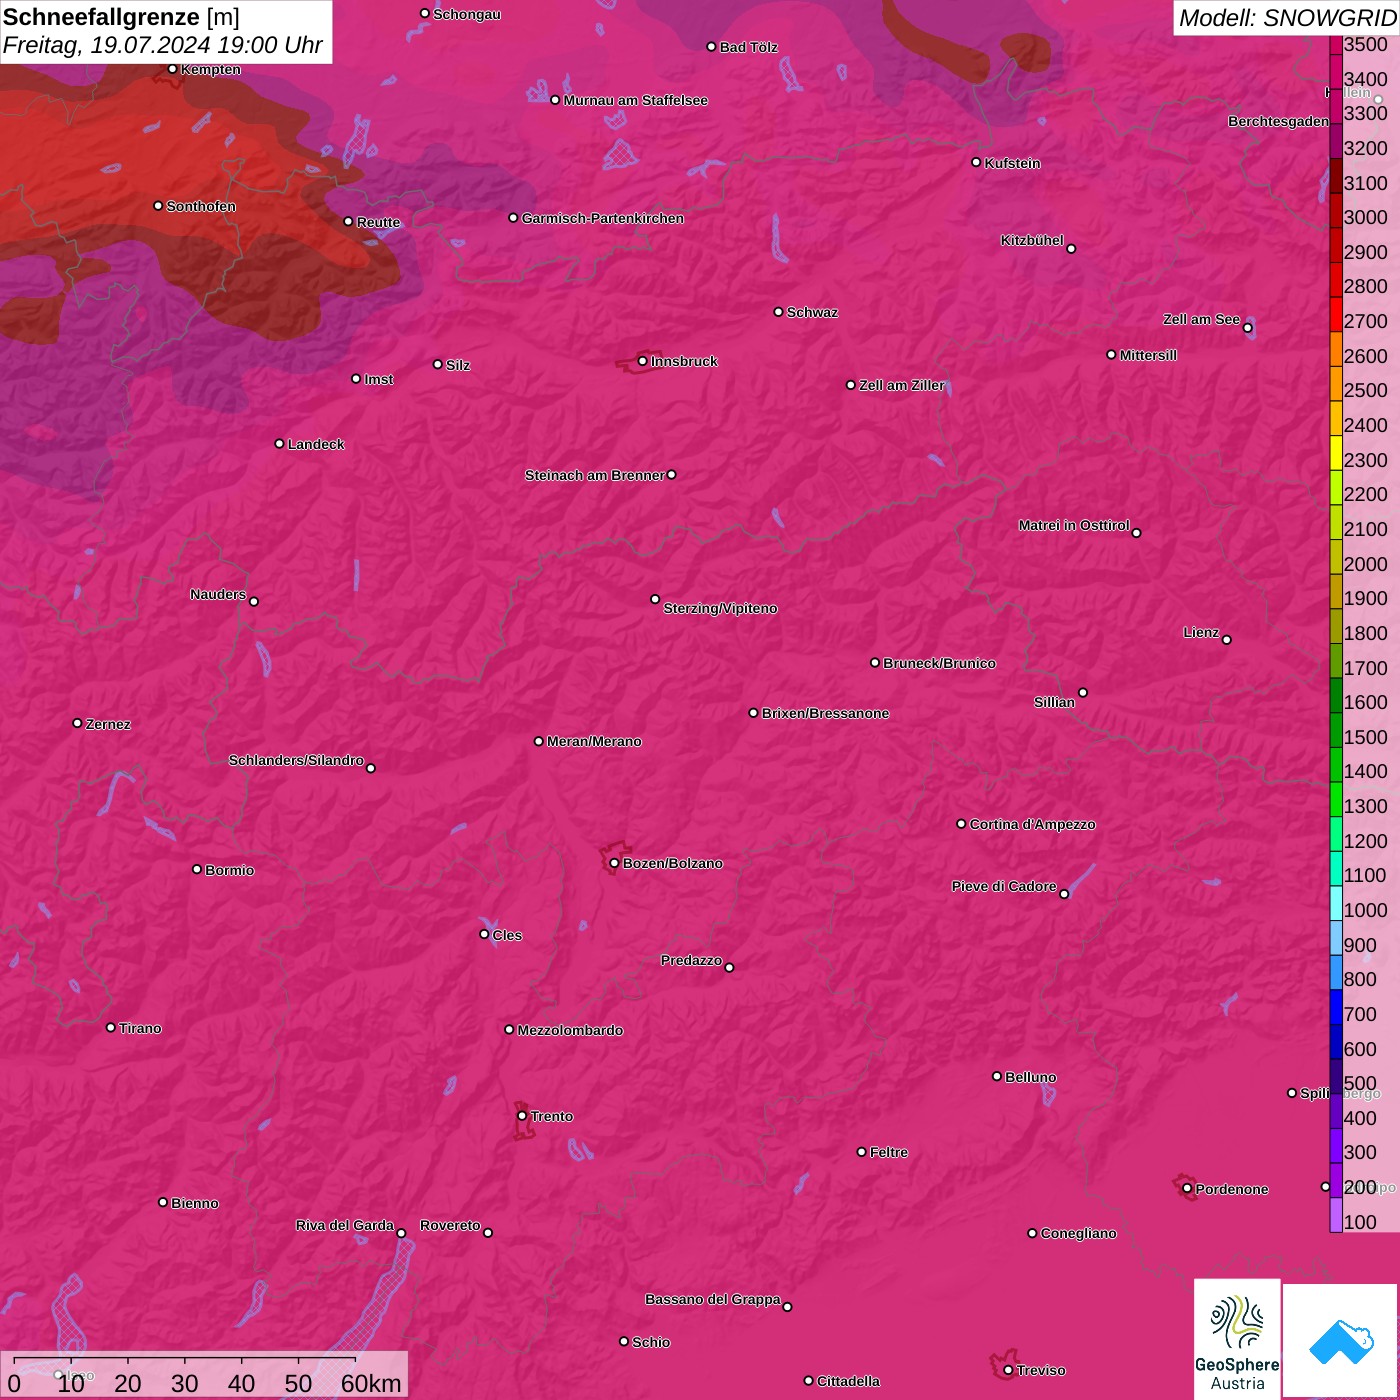The height and width of the screenshot is (1400, 1400).
Task: Click the GeoSphere Austria logo
Action: click(x=1237, y=1338)
